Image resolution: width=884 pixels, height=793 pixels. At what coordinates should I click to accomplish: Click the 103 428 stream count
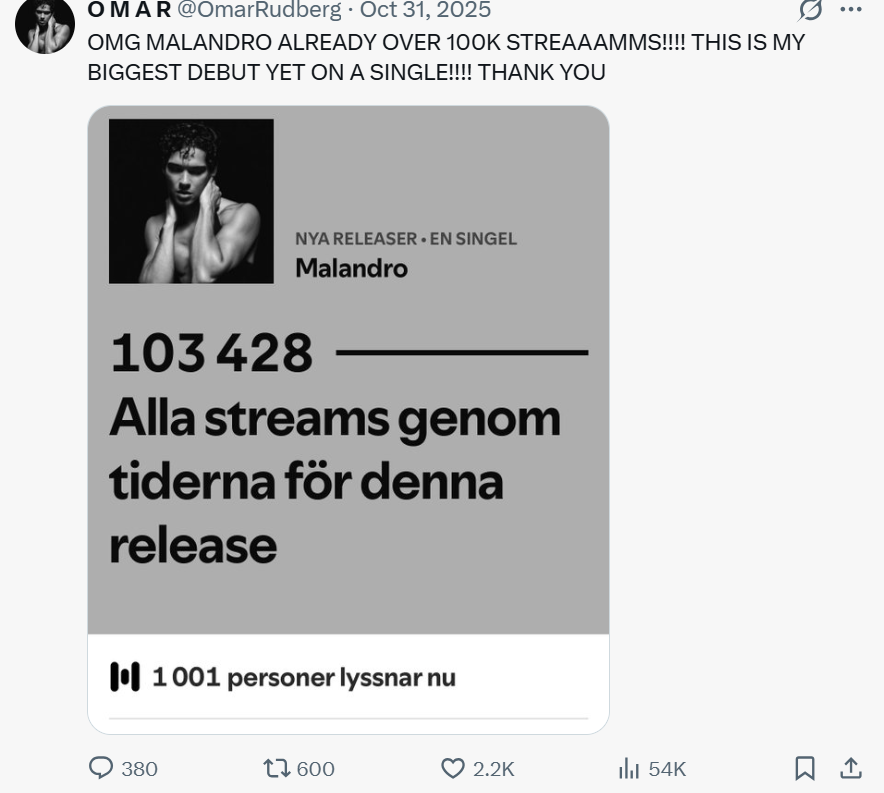click(212, 353)
